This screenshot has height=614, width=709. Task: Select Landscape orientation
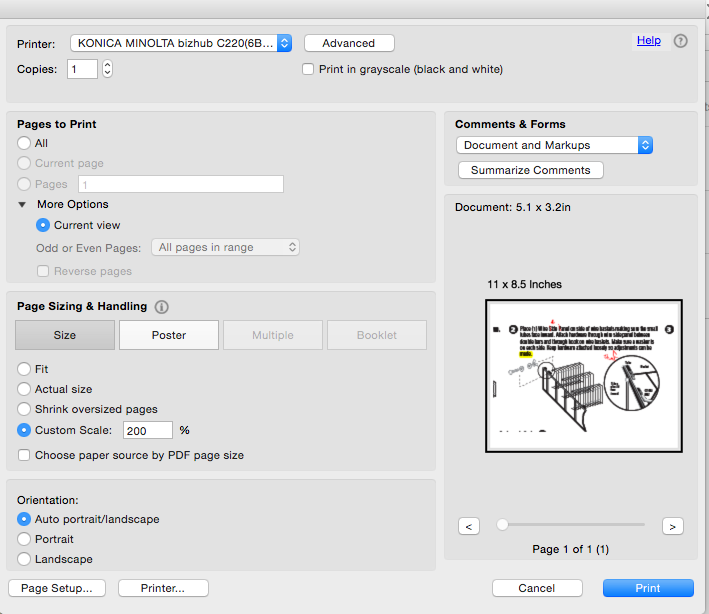24,559
